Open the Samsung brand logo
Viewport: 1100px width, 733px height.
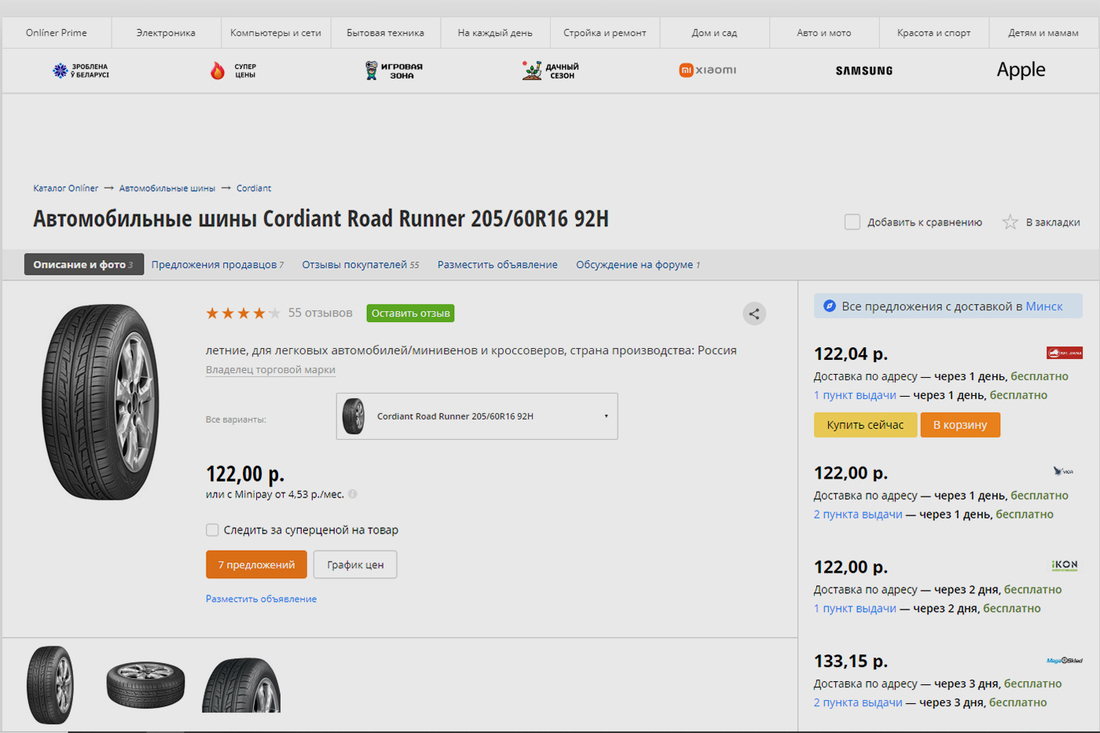(864, 70)
